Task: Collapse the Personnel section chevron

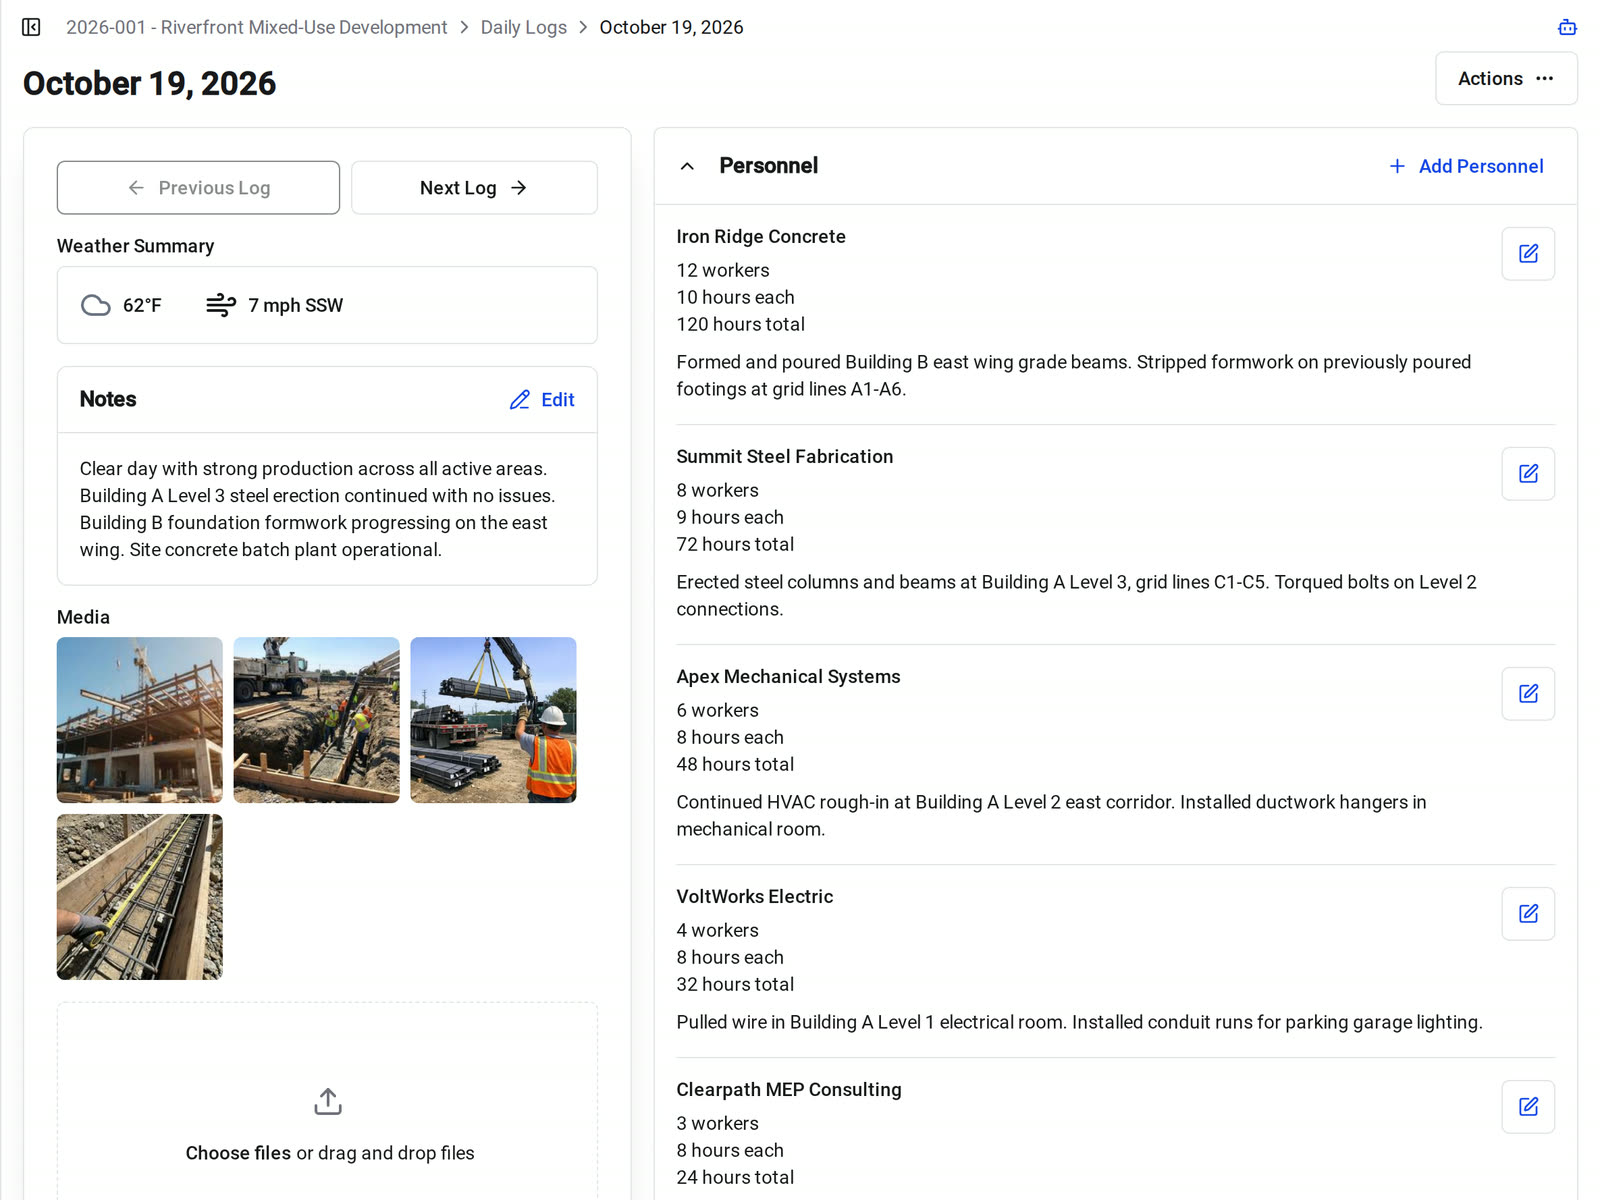Action: click(687, 166)
